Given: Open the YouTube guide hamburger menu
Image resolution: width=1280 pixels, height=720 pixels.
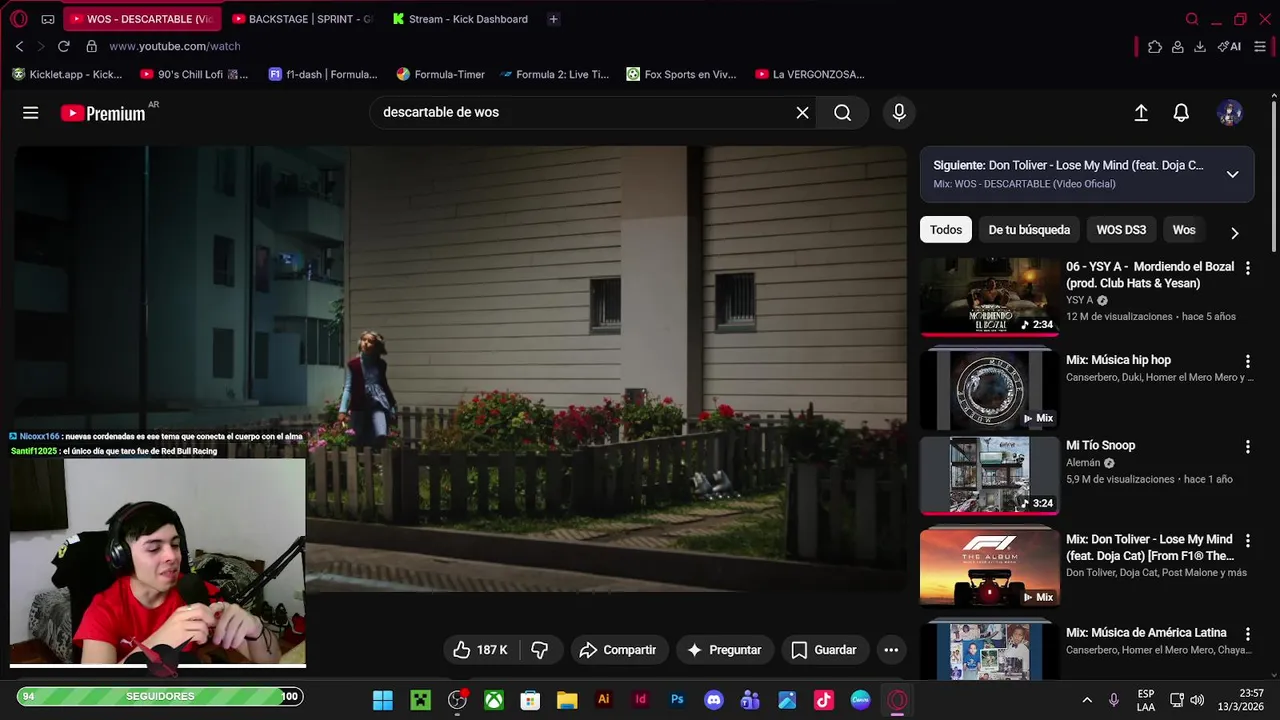Looking at the screenshot, I should [x=31, y=113].
